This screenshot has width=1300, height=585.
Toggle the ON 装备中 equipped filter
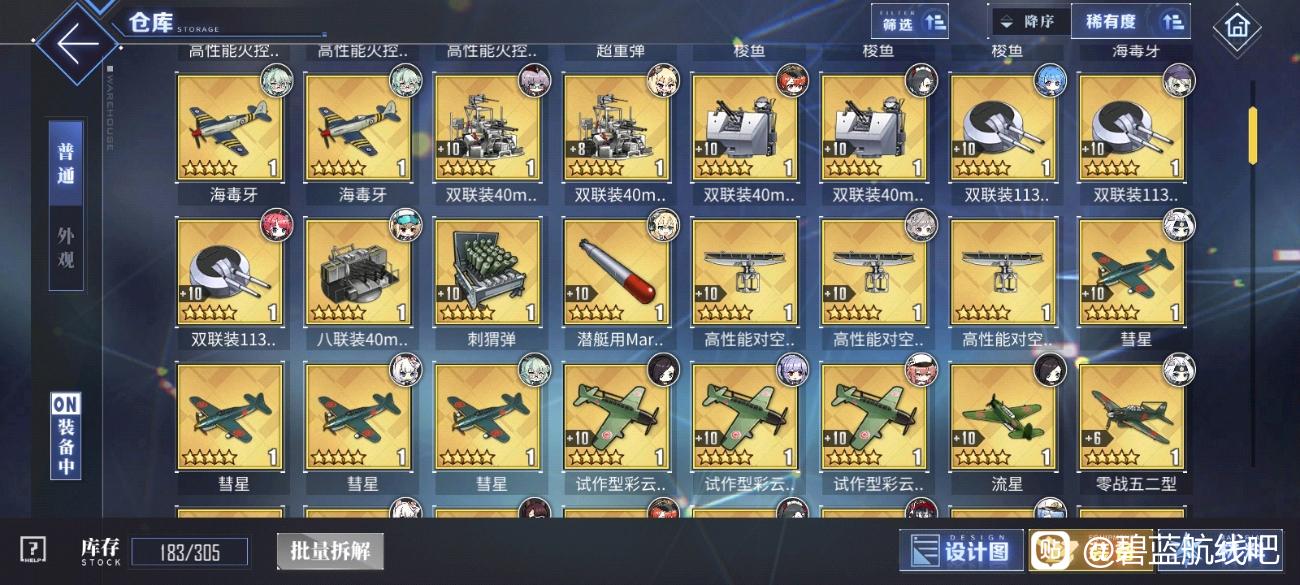(66, 436)
